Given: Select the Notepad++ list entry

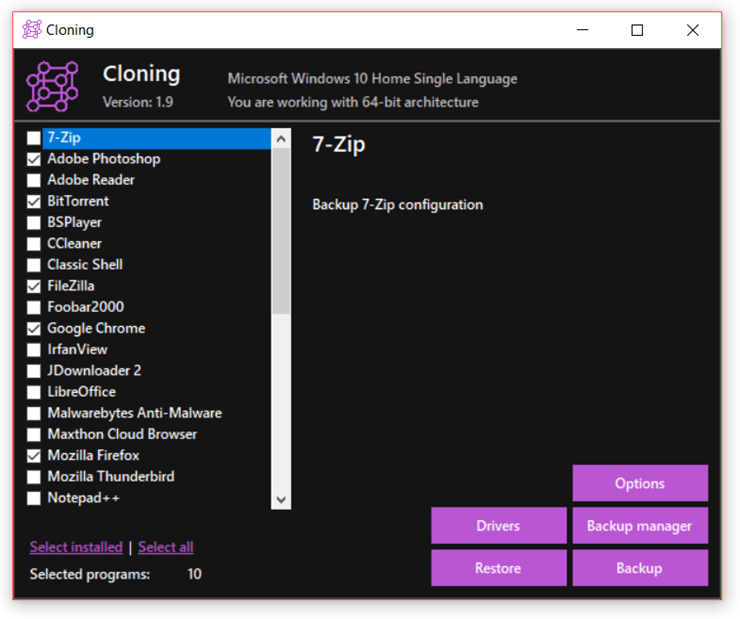Looking at the screenshot, I should 84,498.
